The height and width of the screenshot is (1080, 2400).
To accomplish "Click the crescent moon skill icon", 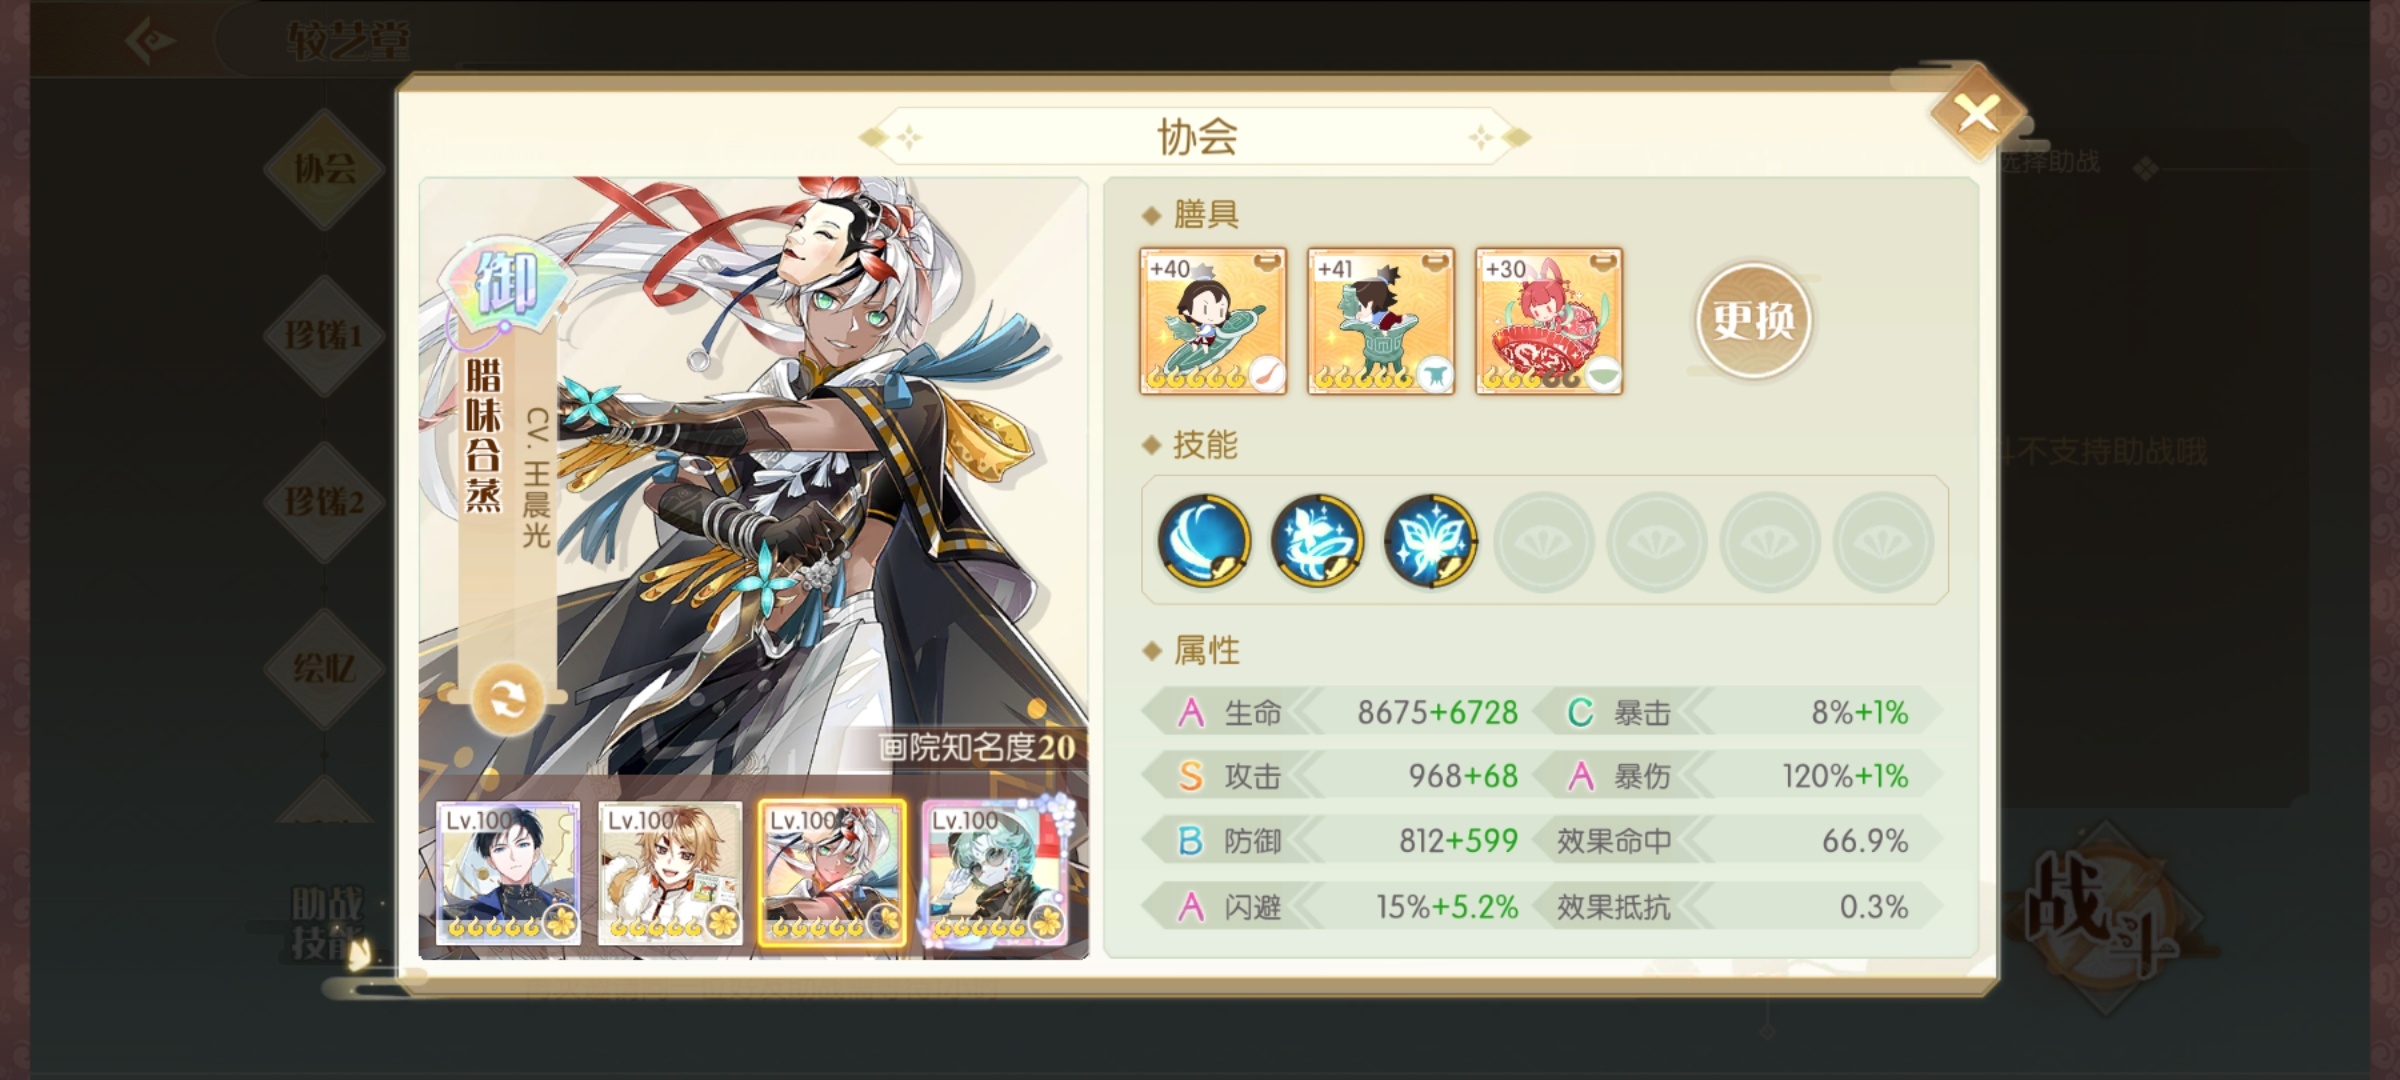I will [1204, 540].
